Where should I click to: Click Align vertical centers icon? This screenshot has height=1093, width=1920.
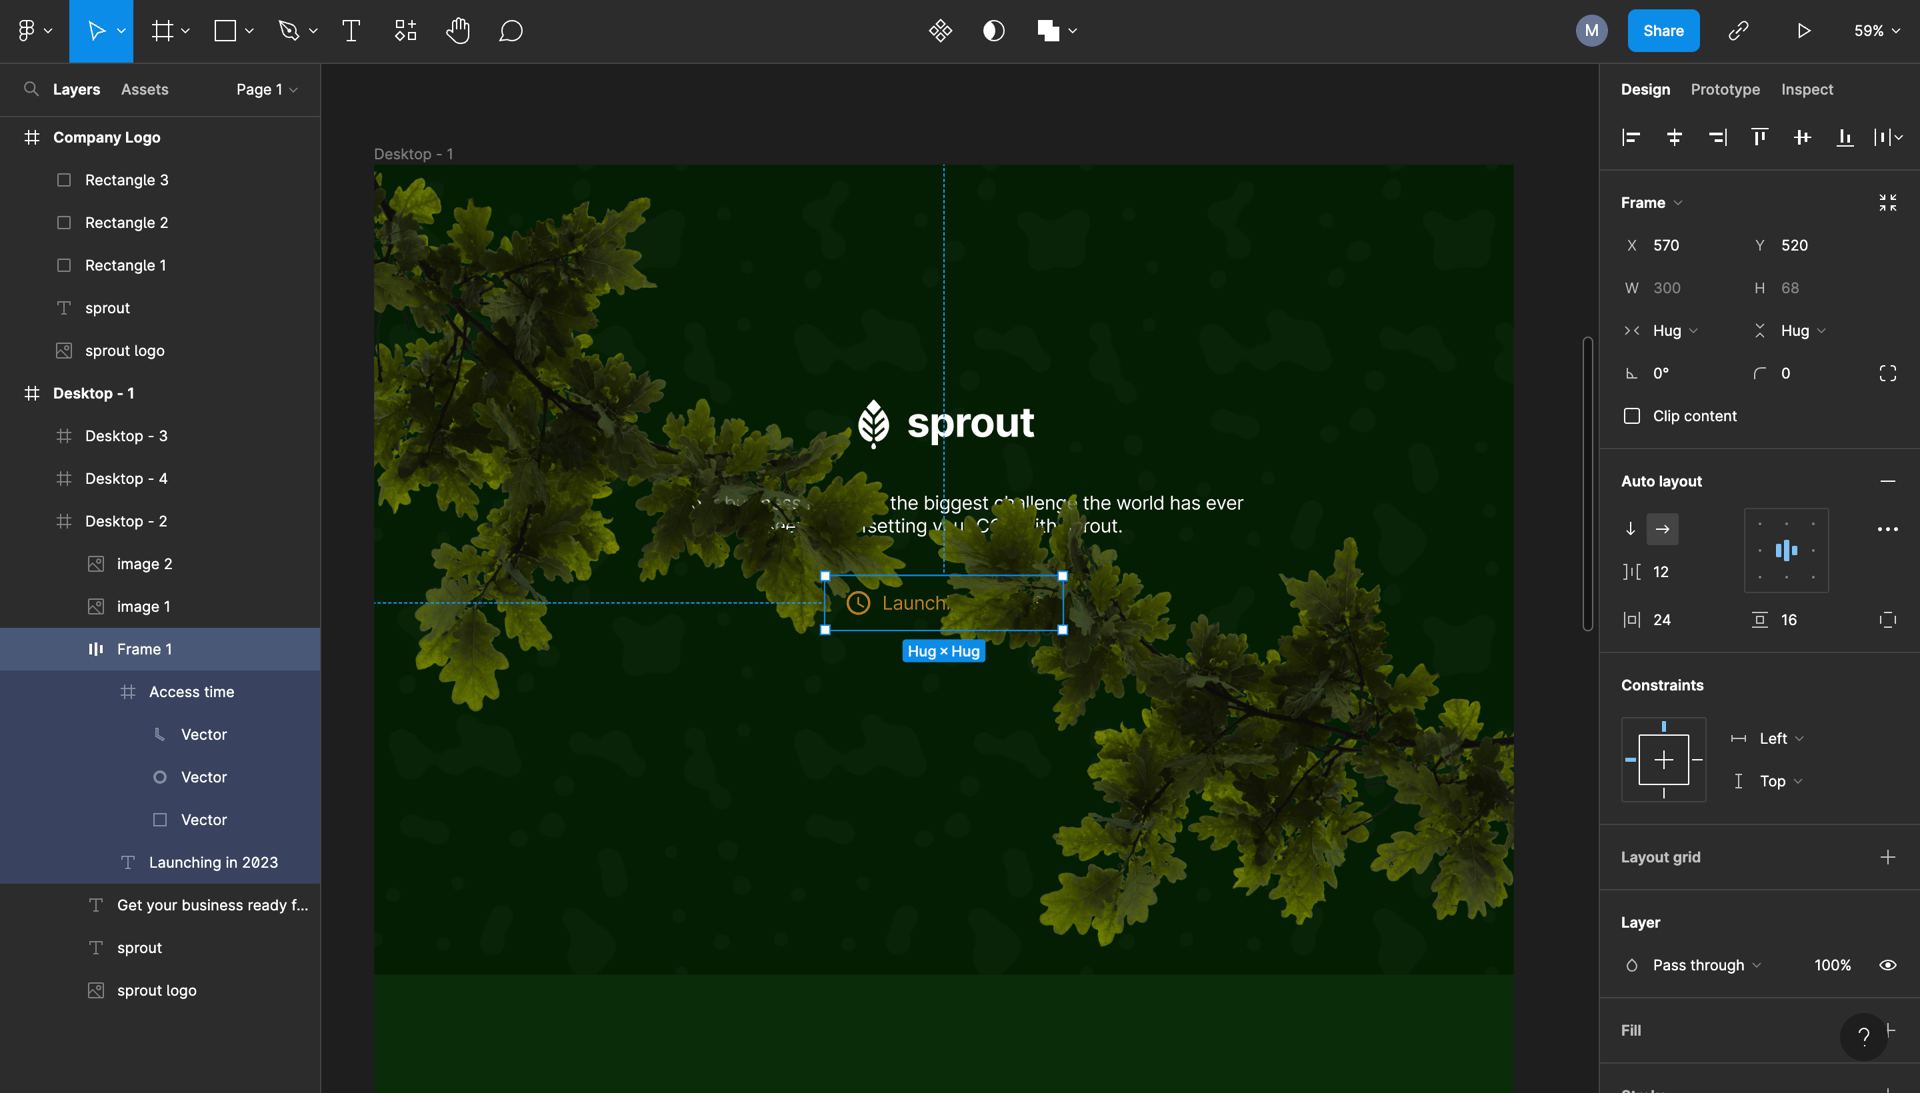1802,137
